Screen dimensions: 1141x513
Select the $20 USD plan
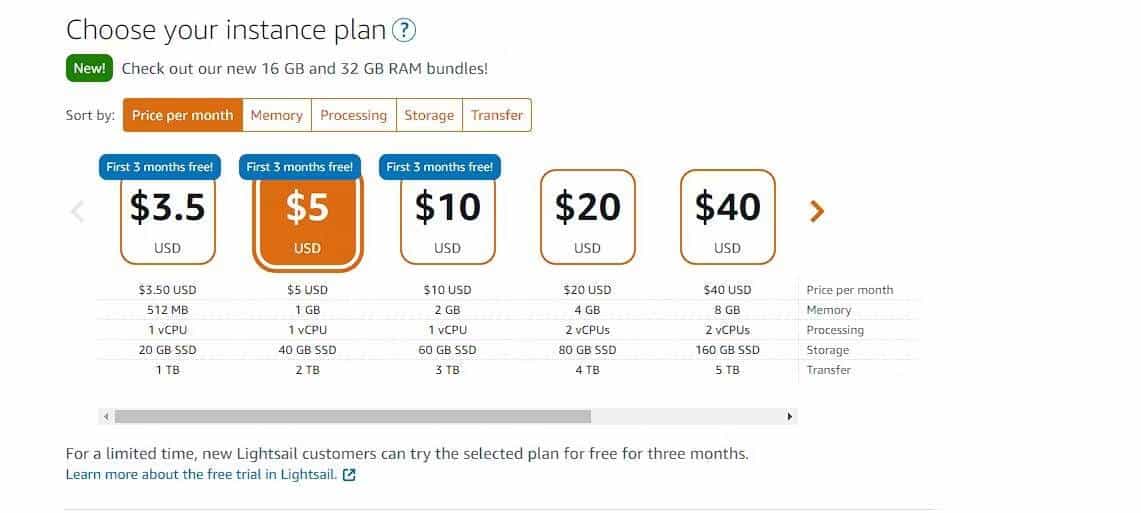[588, 217]
